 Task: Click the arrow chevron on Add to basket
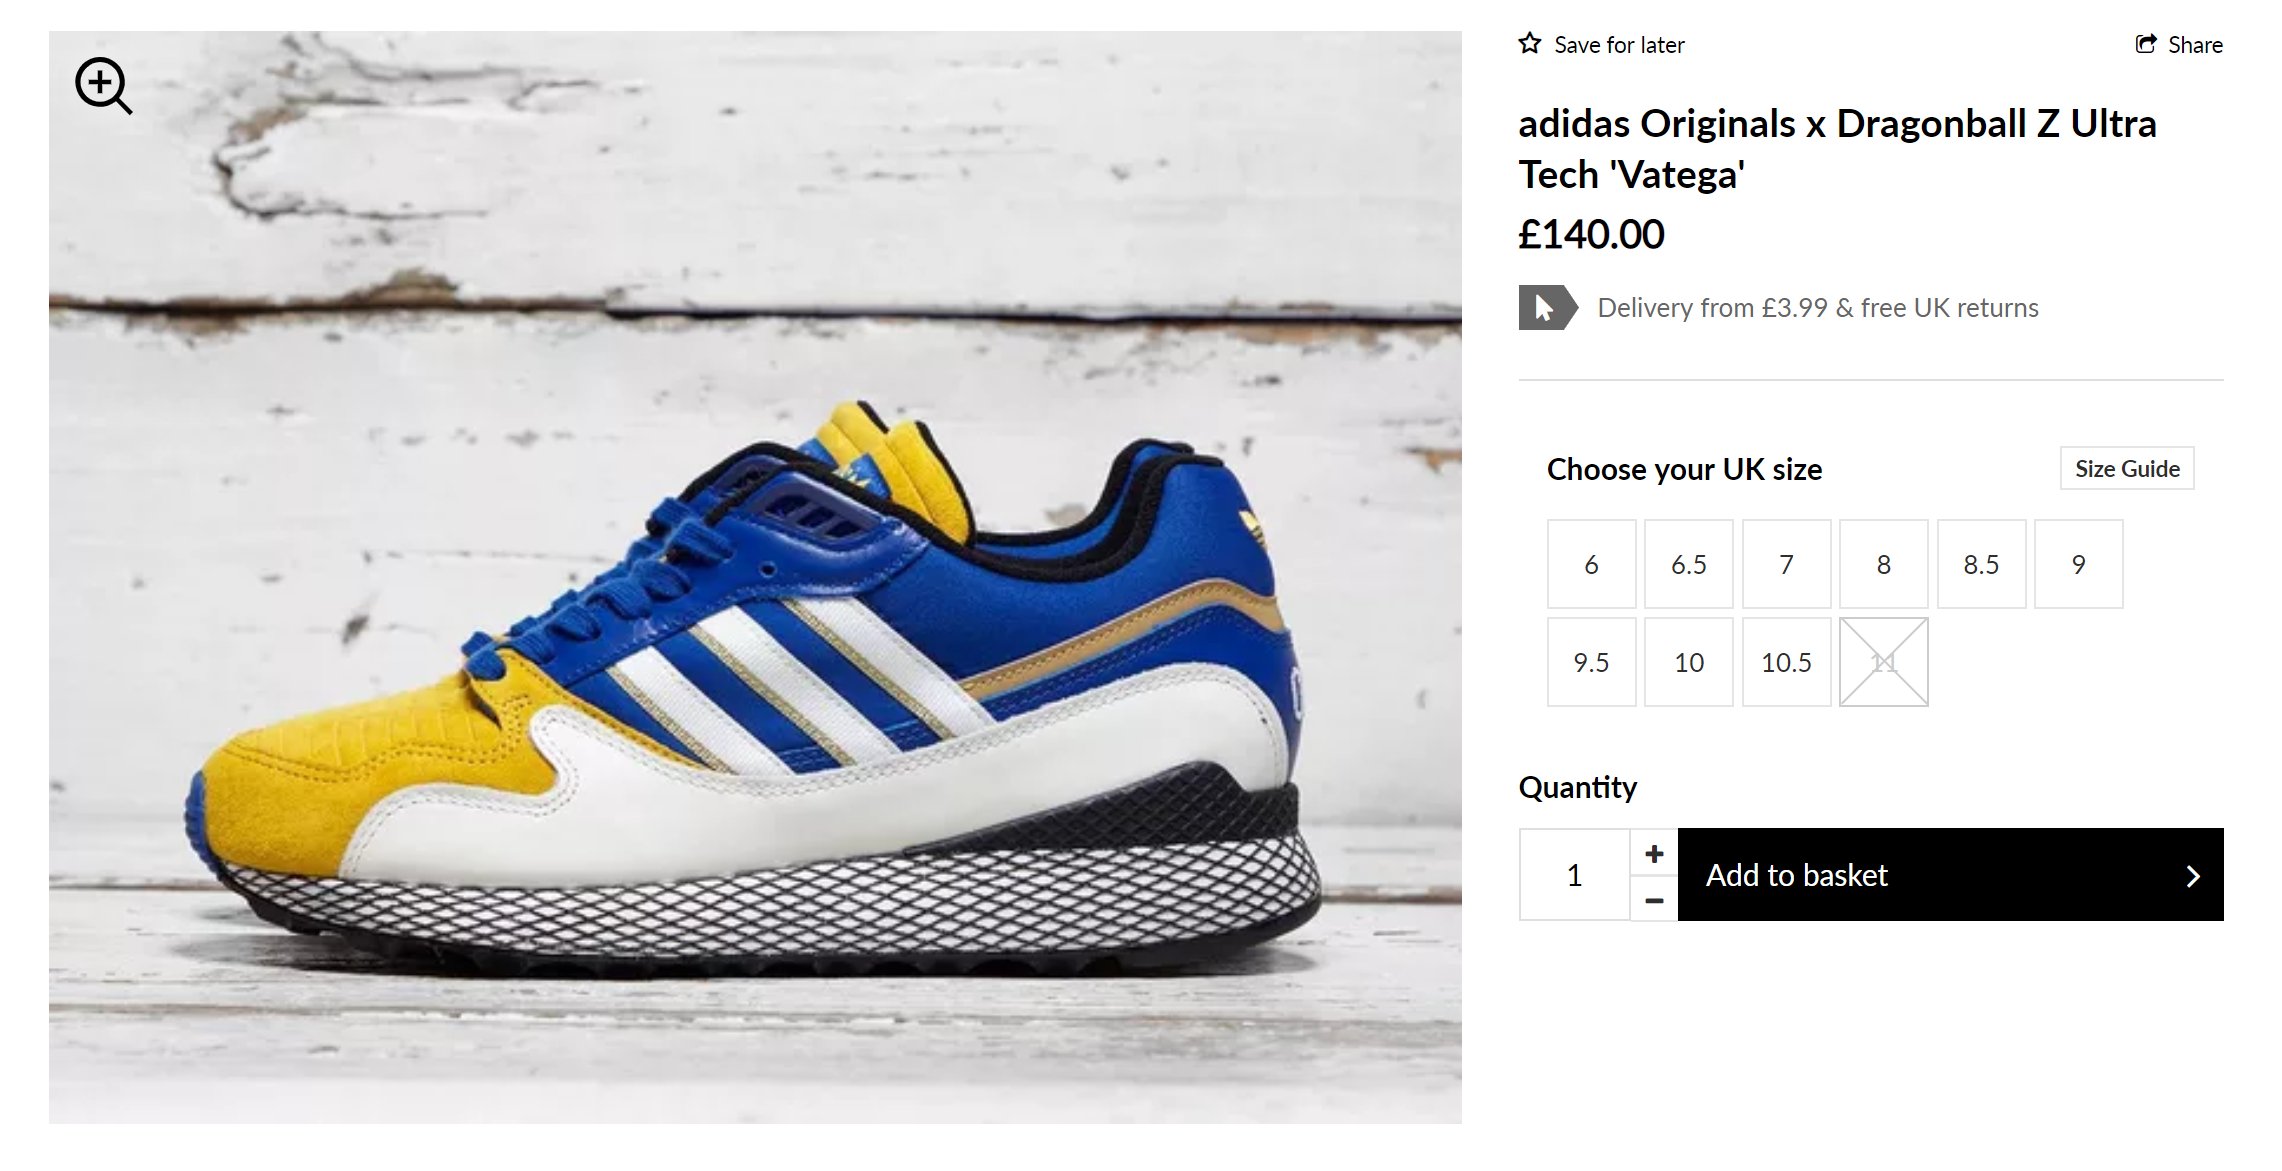coord(2192,876)
